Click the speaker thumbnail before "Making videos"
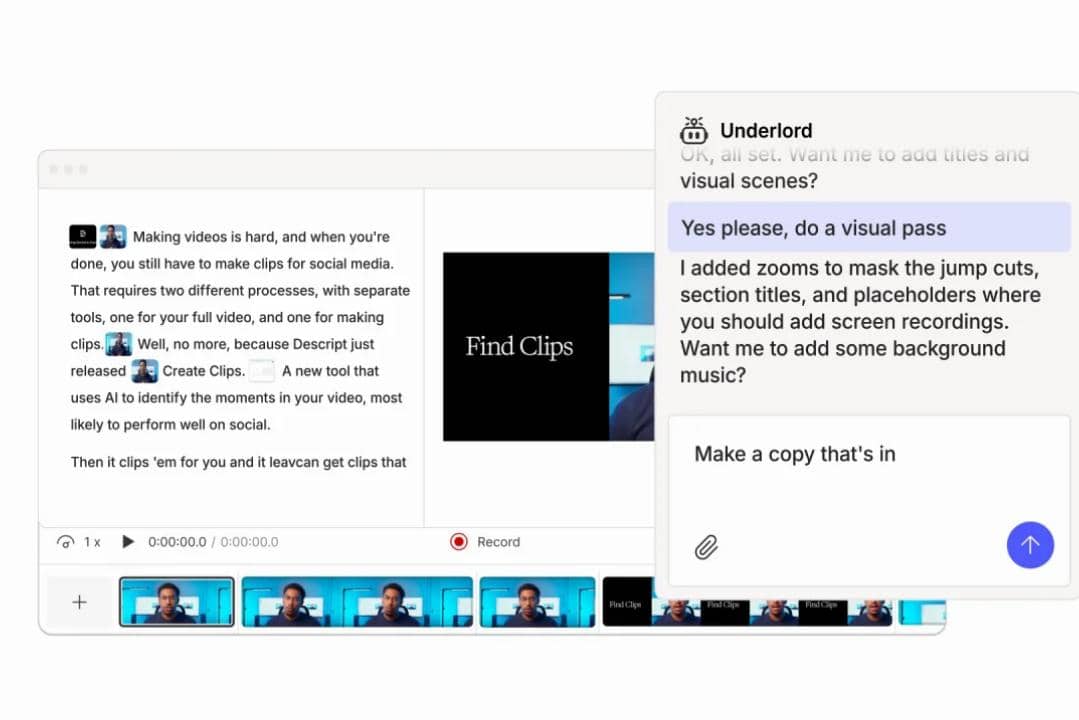Image resolution: width=1079 pixels, height=720 pixels. [113, 237]
